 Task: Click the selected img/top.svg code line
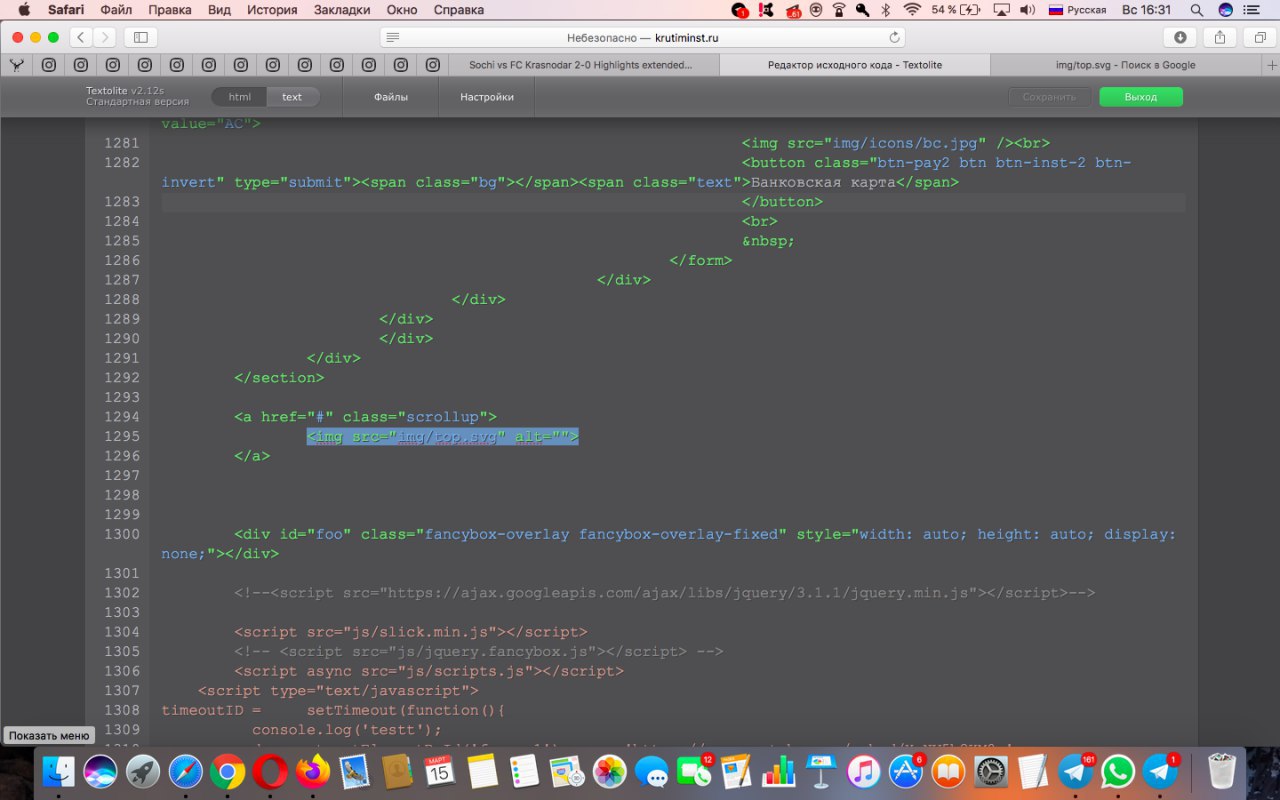[443, 437]
